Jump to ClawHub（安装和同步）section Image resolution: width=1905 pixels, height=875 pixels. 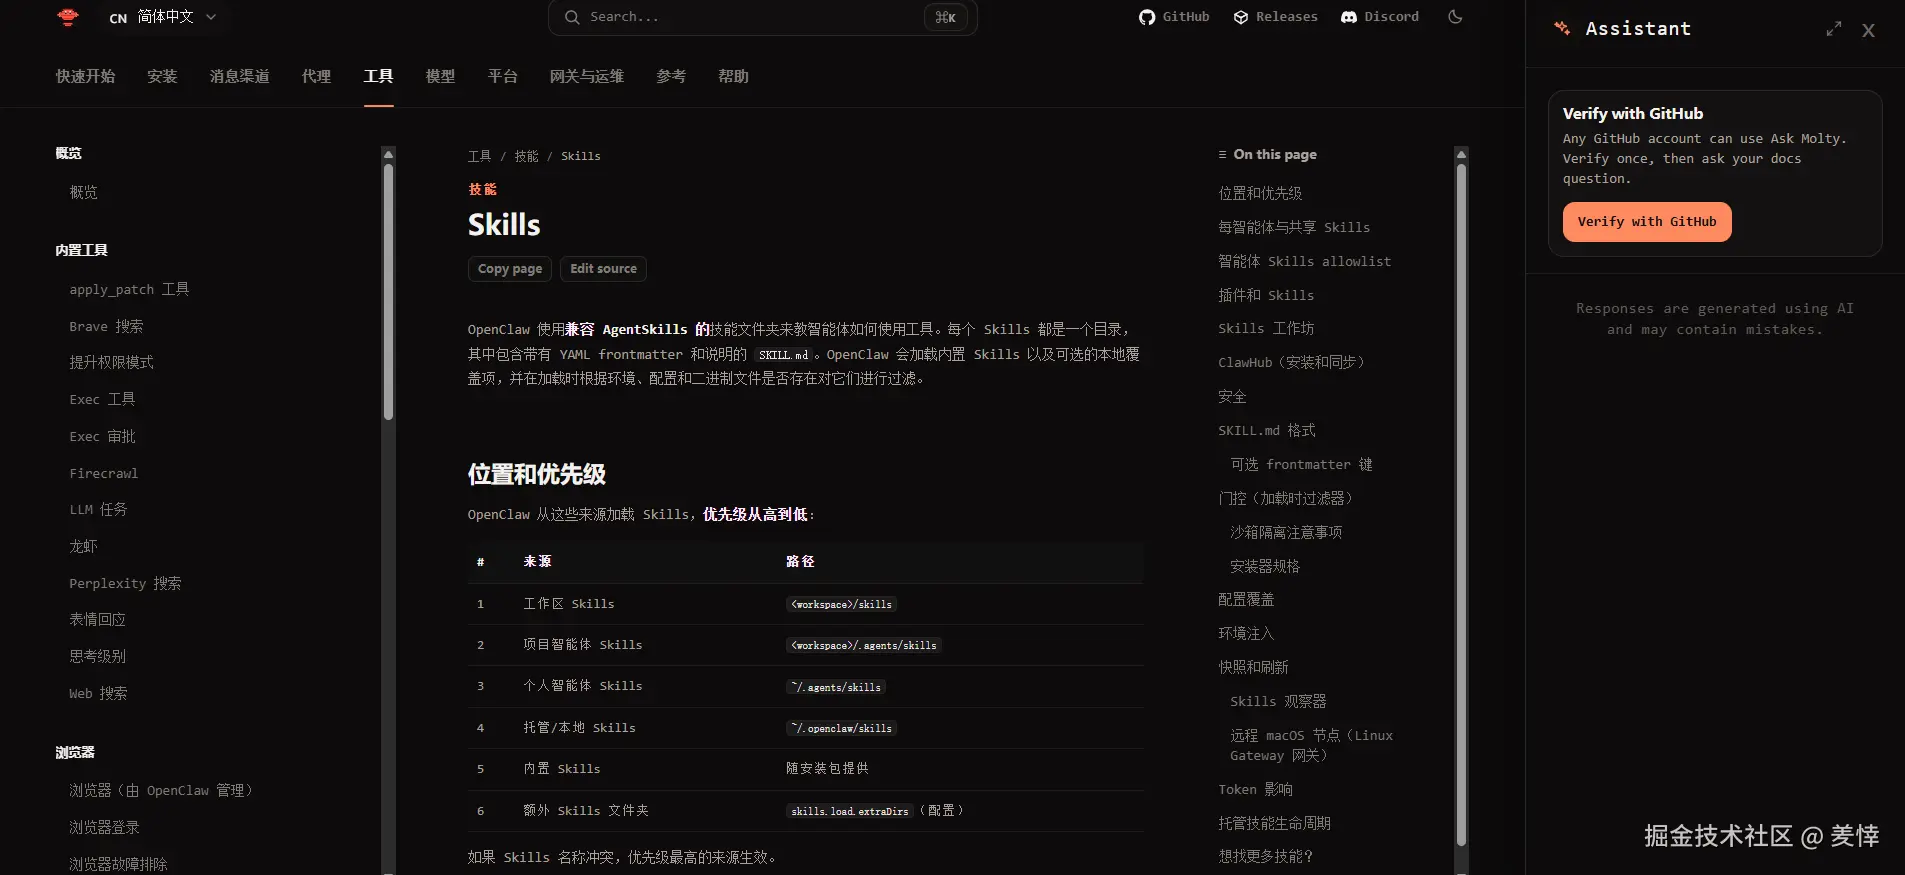coord(1291,362)
